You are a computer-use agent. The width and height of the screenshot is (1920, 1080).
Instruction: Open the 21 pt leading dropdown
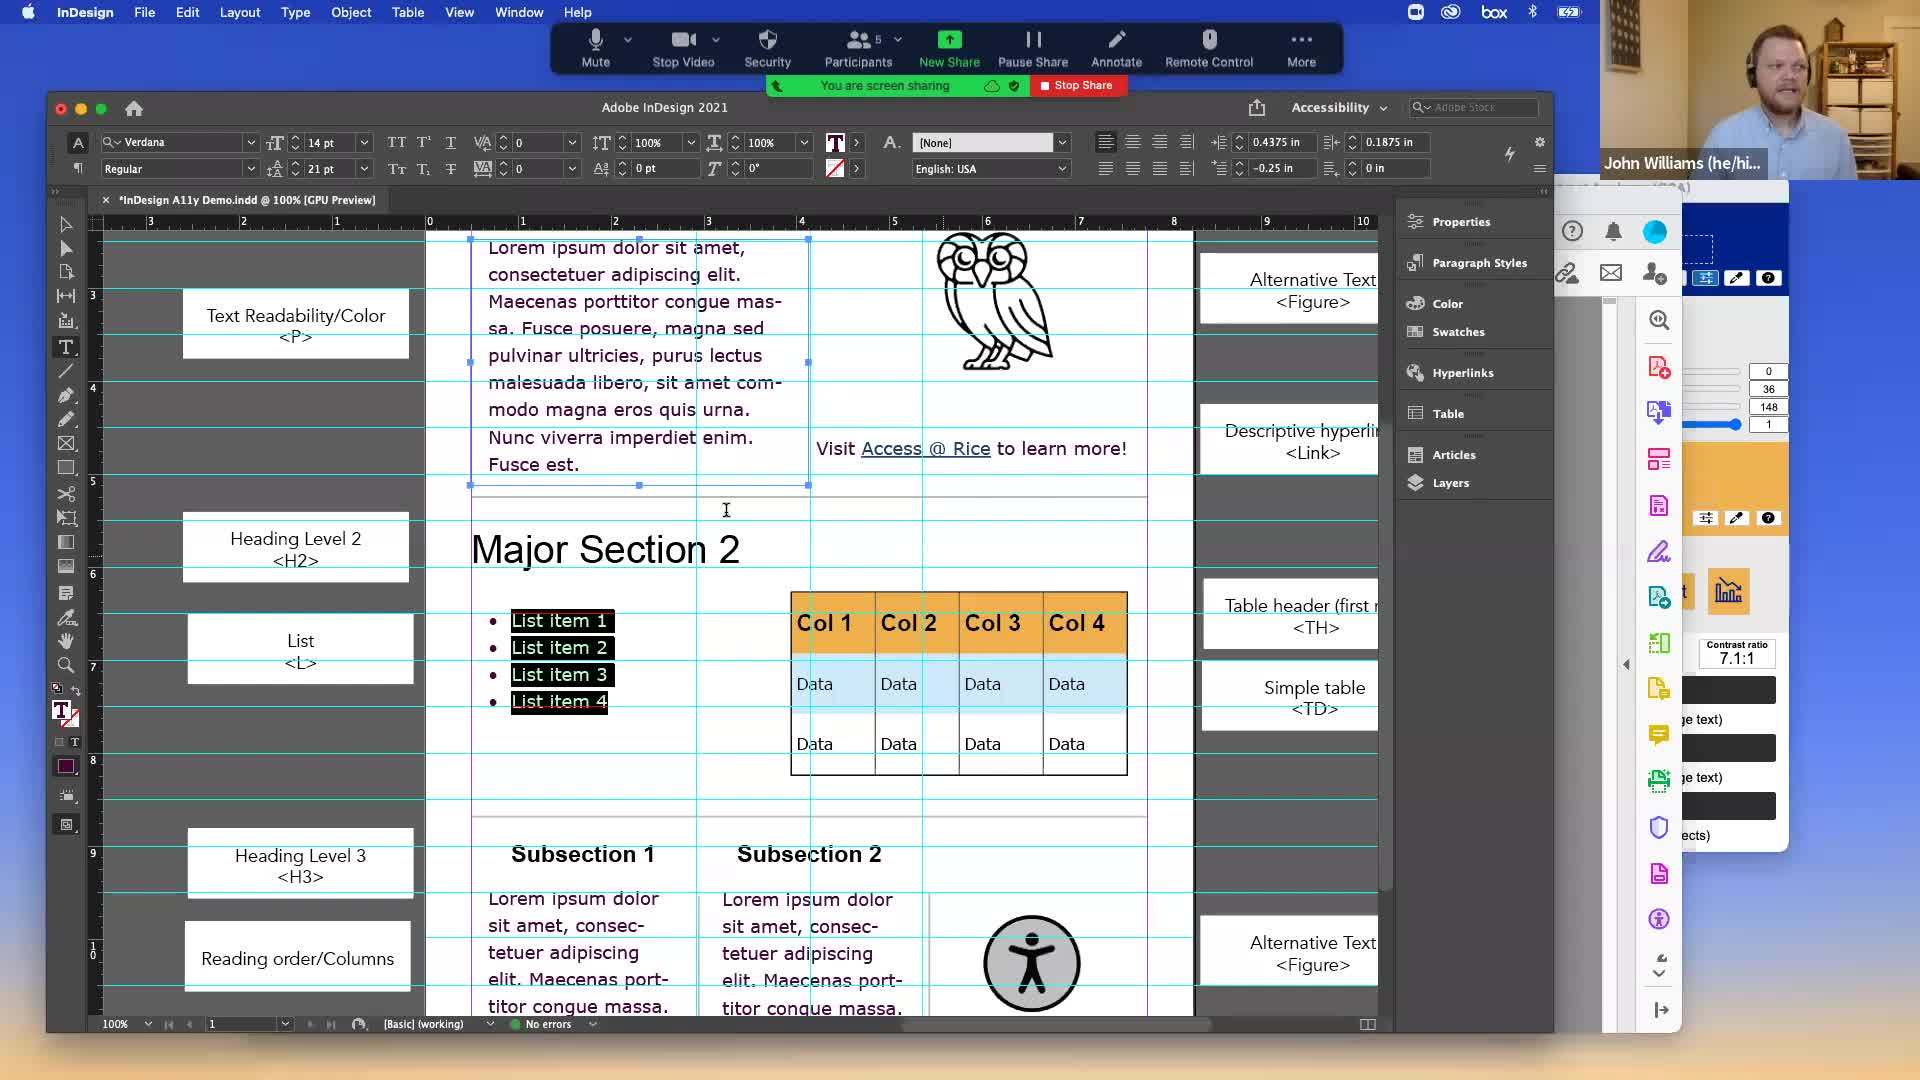pyautogui.click(x=364, y=169)
